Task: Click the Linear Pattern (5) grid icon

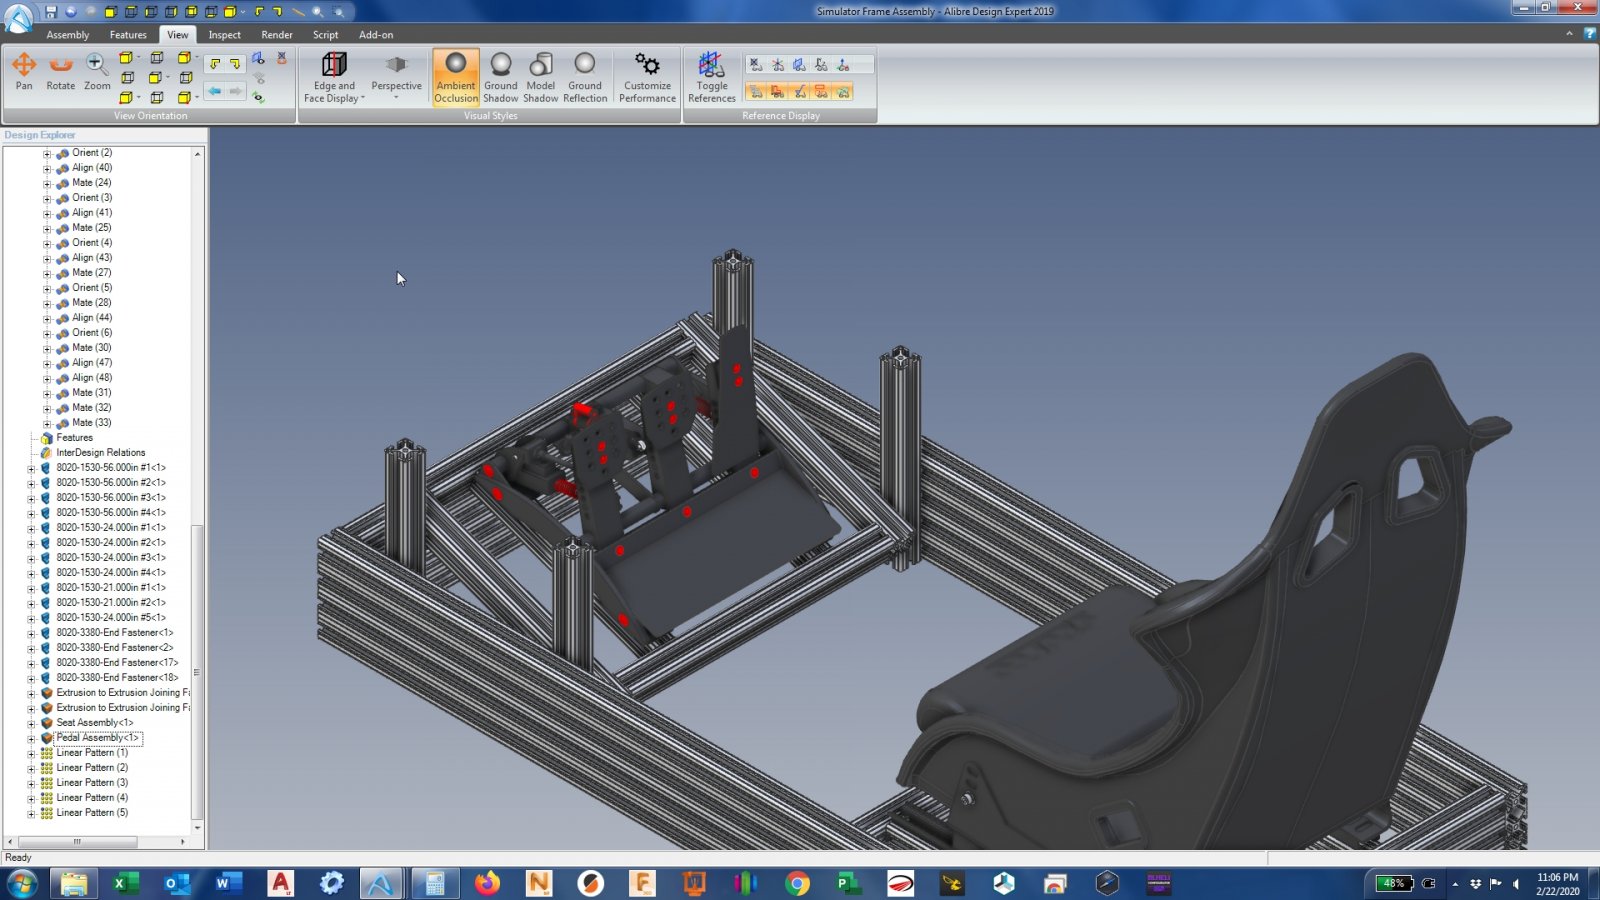Action: (x=46, y=813)
